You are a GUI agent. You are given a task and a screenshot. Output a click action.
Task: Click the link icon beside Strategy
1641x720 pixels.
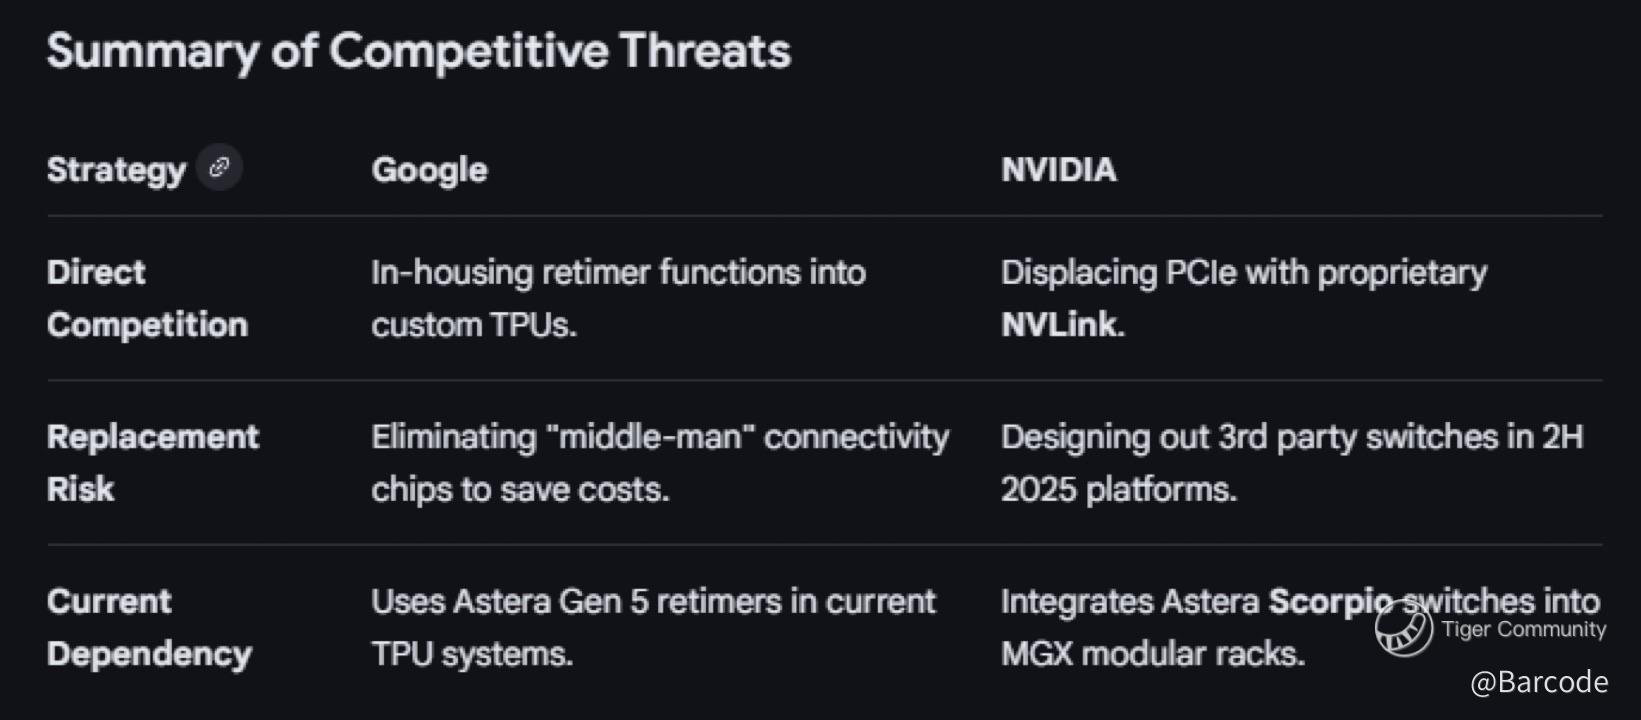tap(219, 168)
